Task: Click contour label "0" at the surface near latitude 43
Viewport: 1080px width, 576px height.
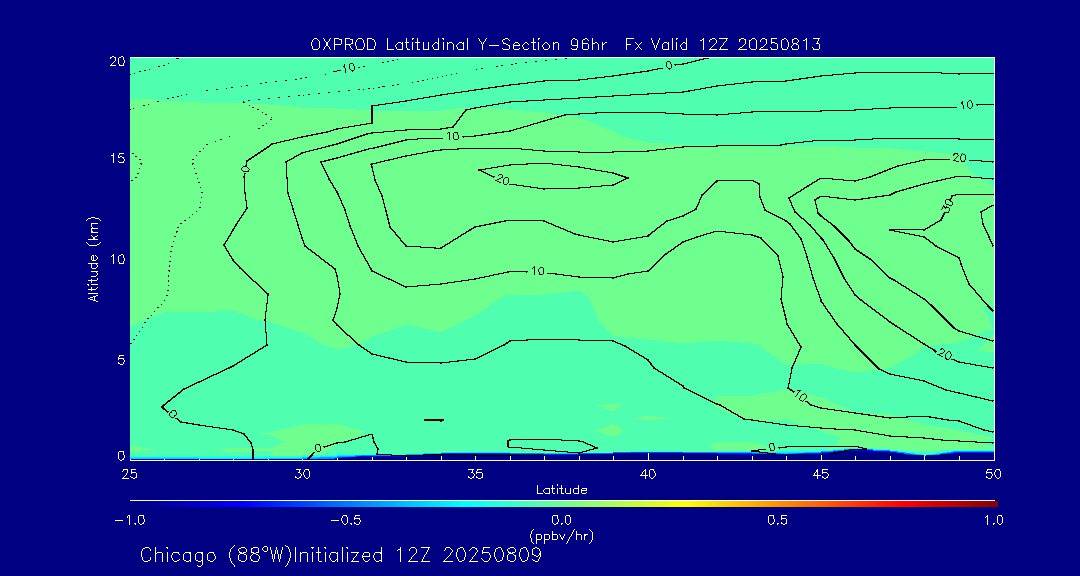Action: pos(771,447)
